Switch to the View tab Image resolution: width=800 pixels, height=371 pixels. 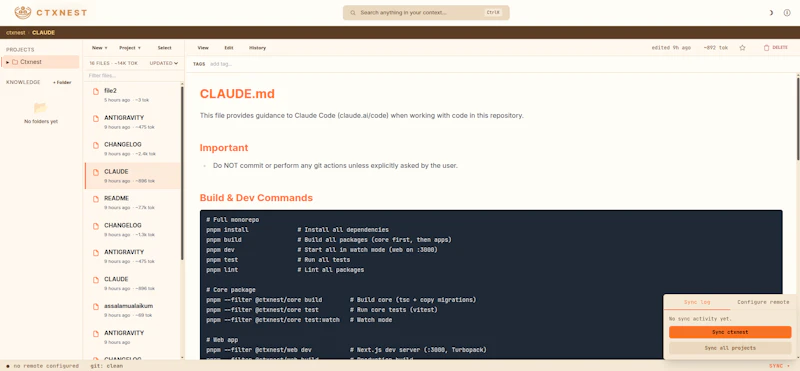(203, 47)
